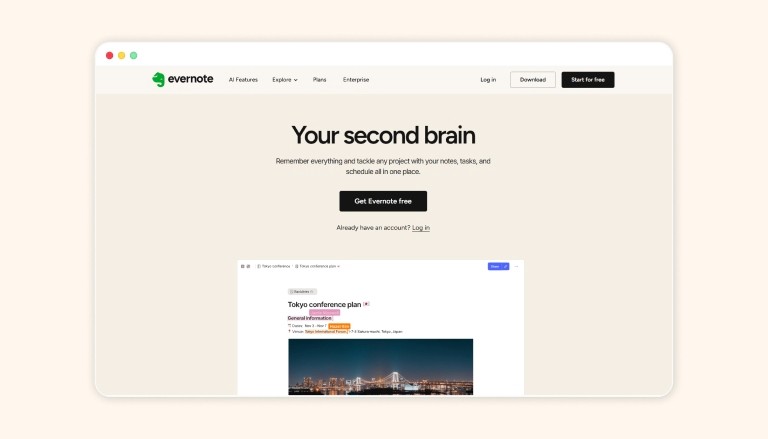768x439 pixels.
Task: Click the orange collaborator name label
Action: point(339,326)
